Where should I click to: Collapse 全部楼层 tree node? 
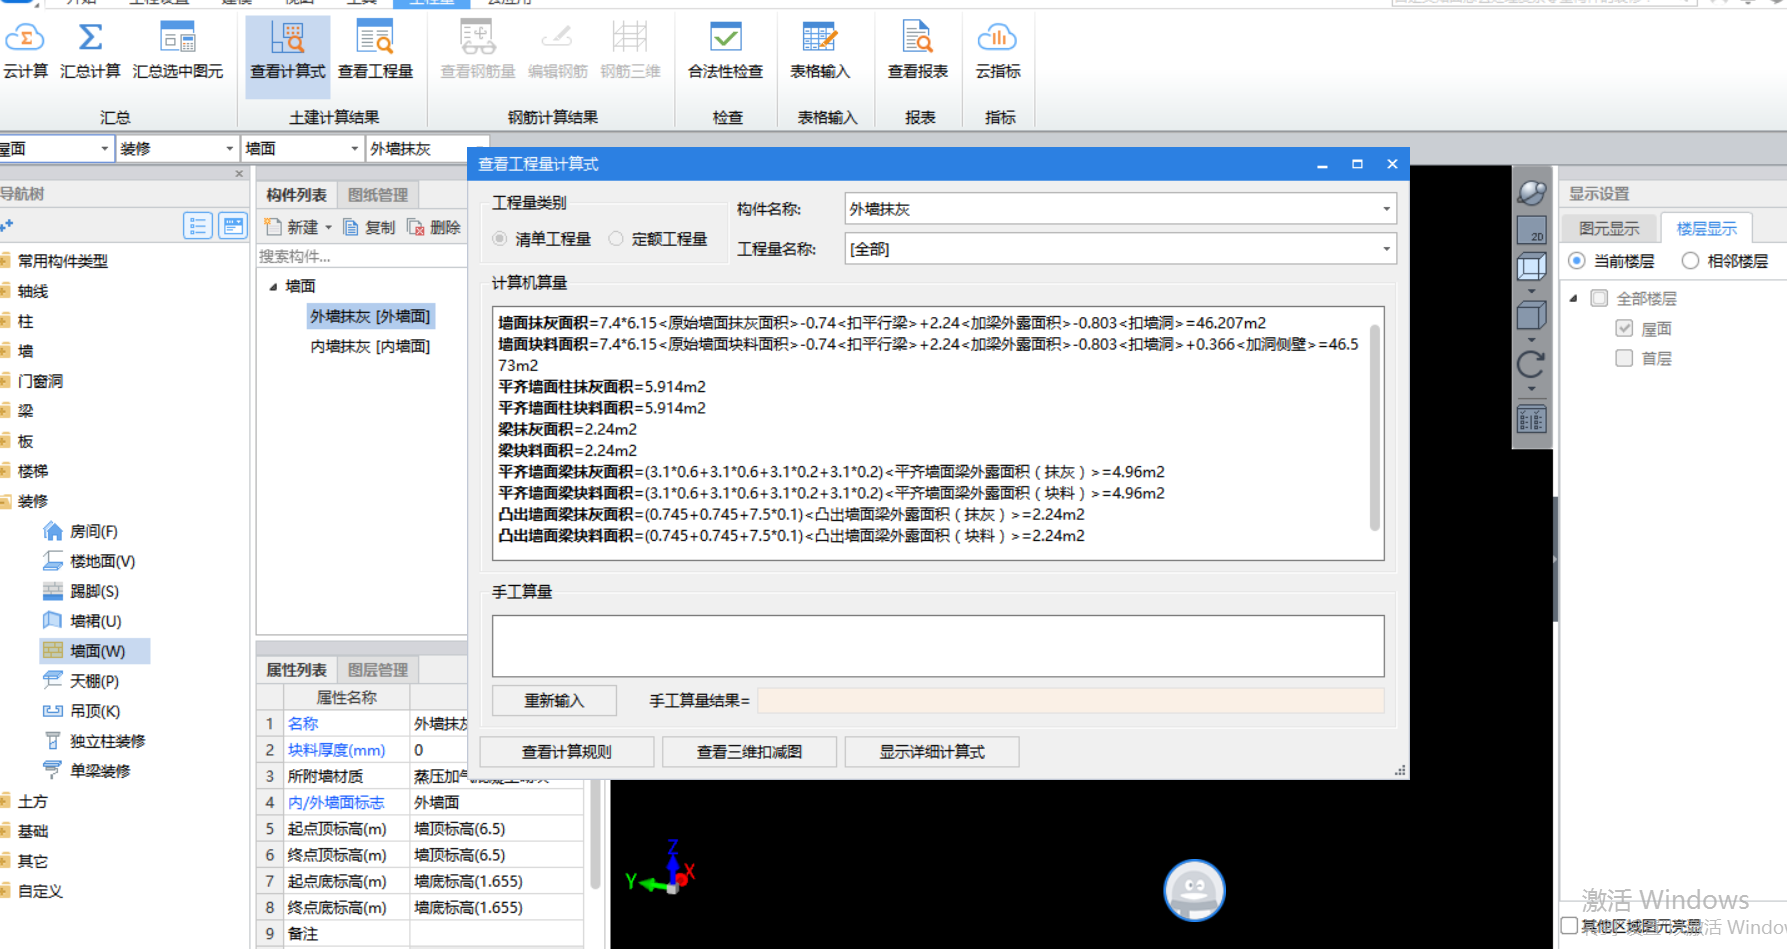[1574, 298]
